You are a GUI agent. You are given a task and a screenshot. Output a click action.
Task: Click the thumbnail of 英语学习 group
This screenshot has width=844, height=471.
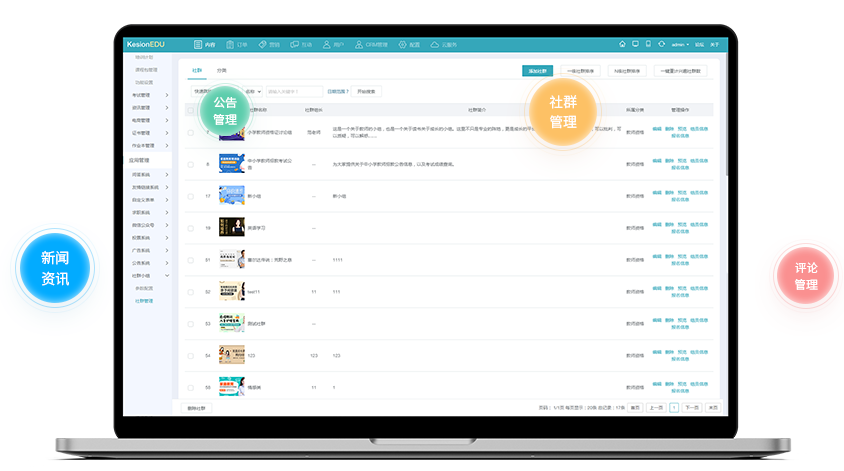coord(232,228)
